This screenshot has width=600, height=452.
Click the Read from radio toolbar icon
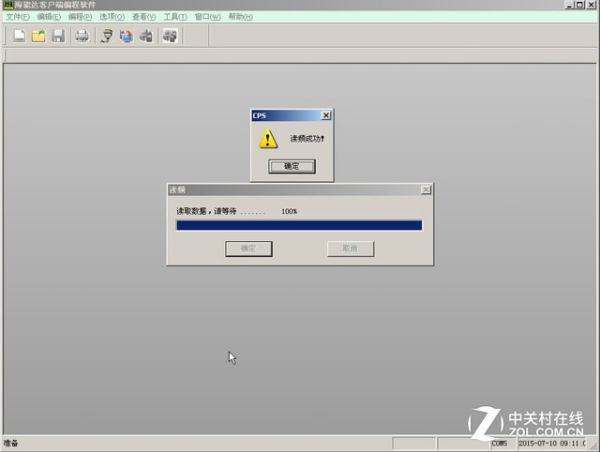[106, 36]
